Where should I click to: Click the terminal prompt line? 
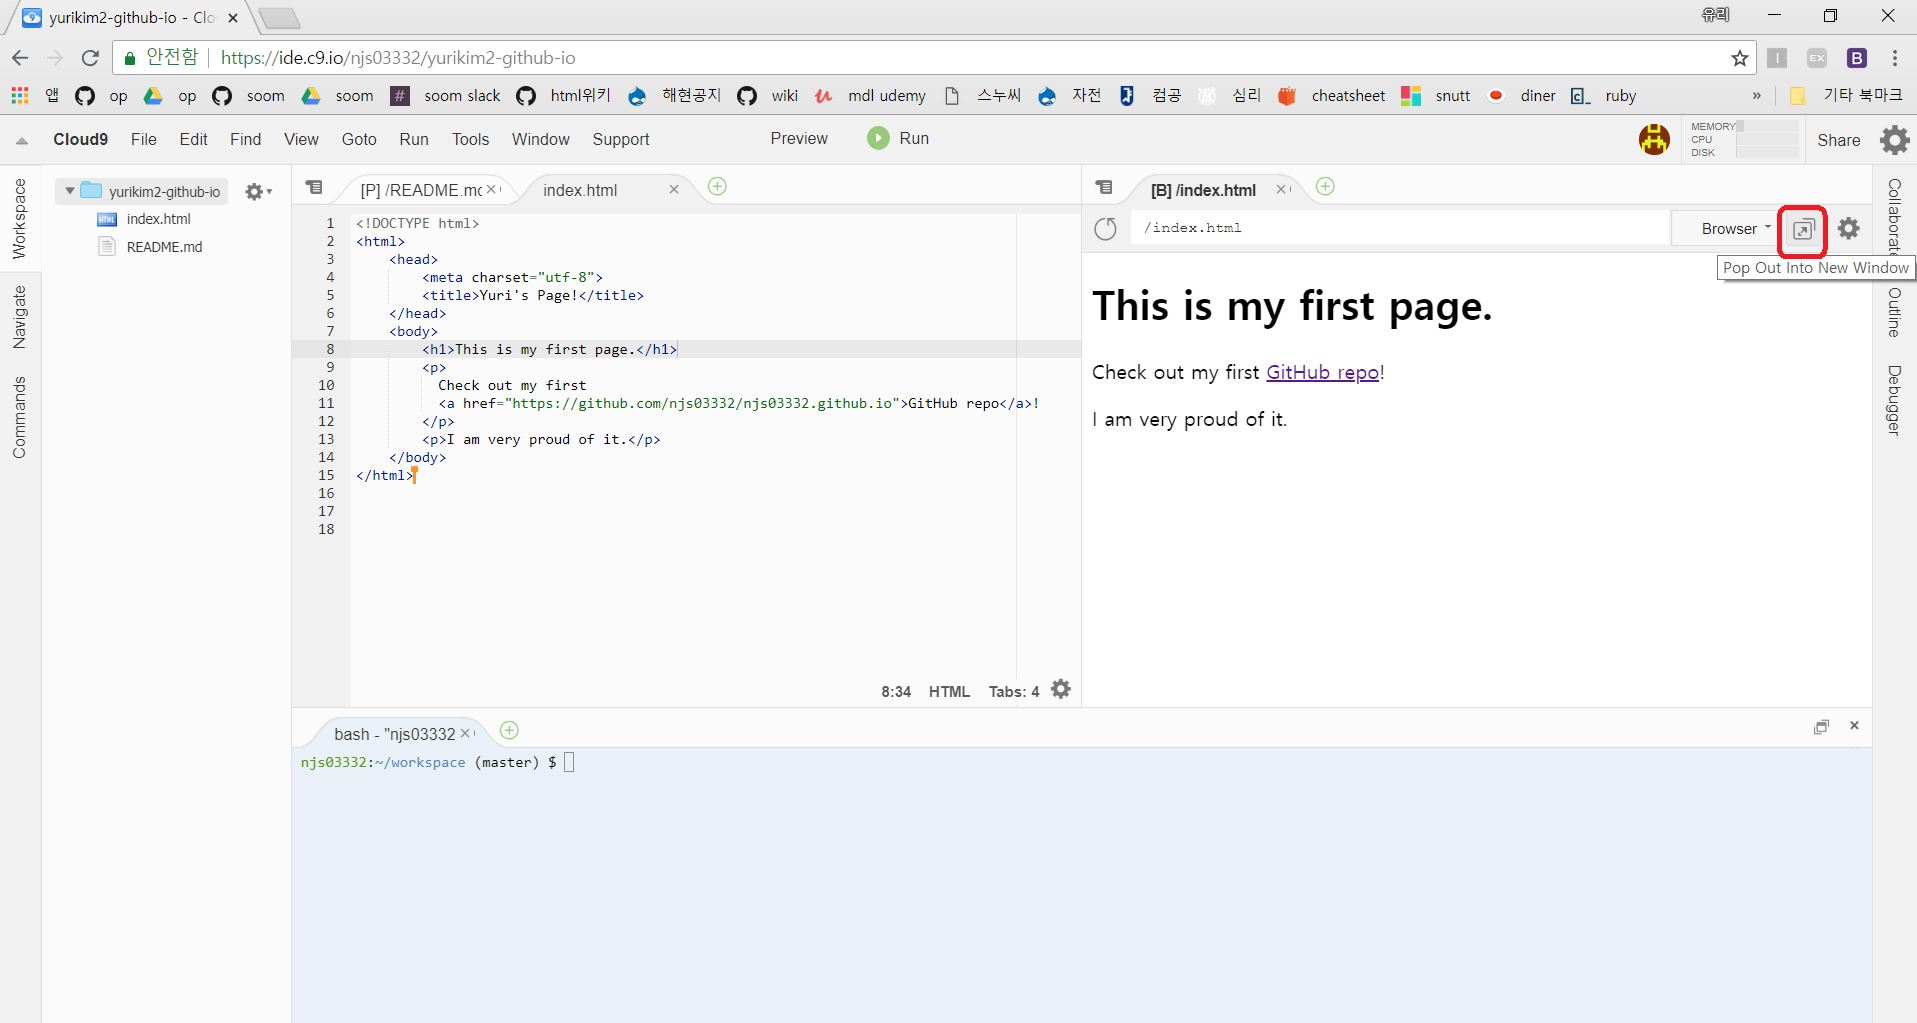(437, 762)
